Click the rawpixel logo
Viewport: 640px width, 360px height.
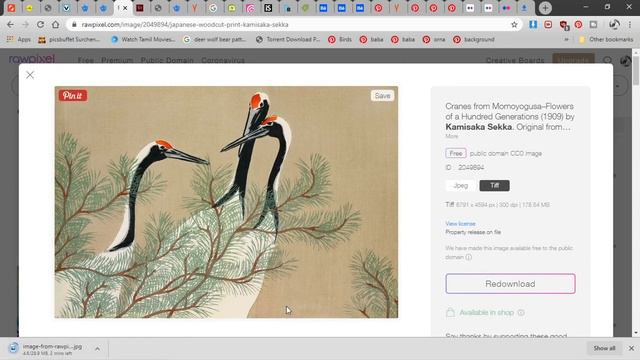32,59
